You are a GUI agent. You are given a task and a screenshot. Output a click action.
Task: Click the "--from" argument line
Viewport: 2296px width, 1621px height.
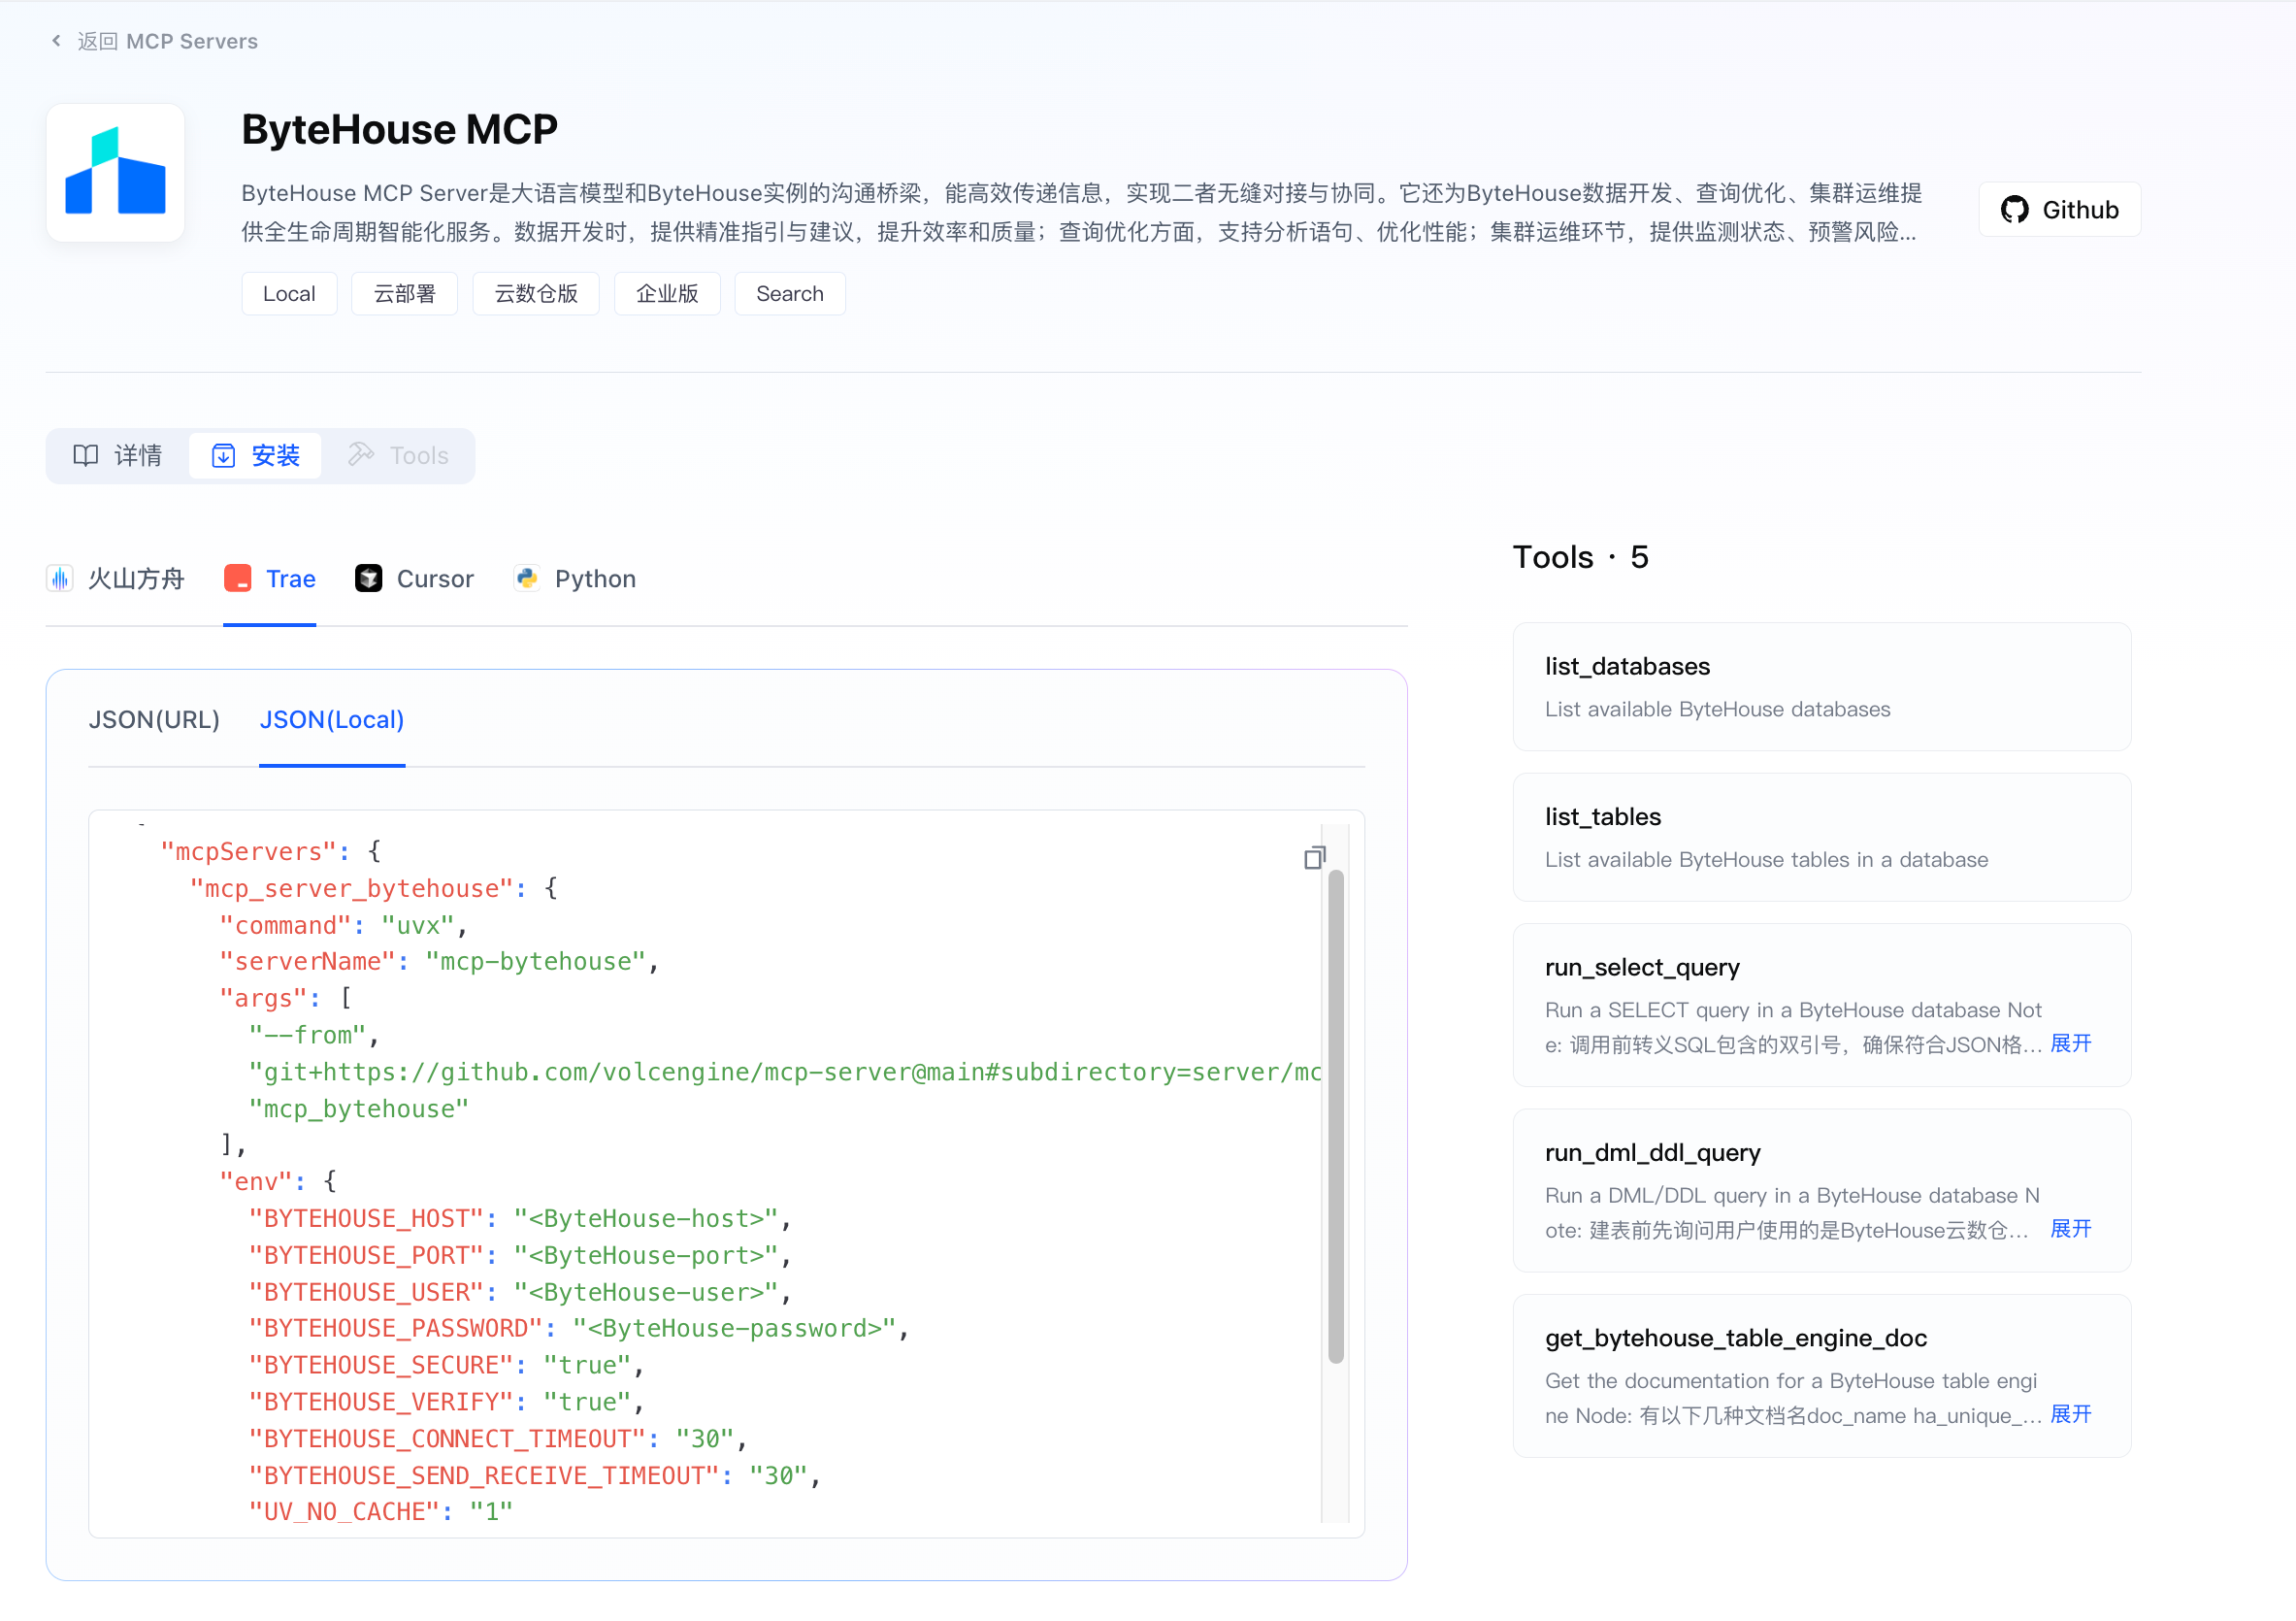tap(314, 1035)
